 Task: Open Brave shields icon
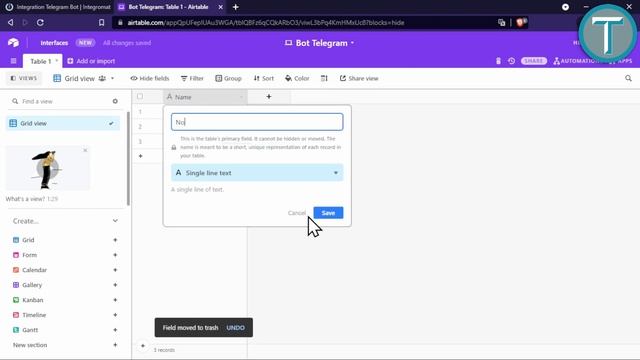coord(521,22)
